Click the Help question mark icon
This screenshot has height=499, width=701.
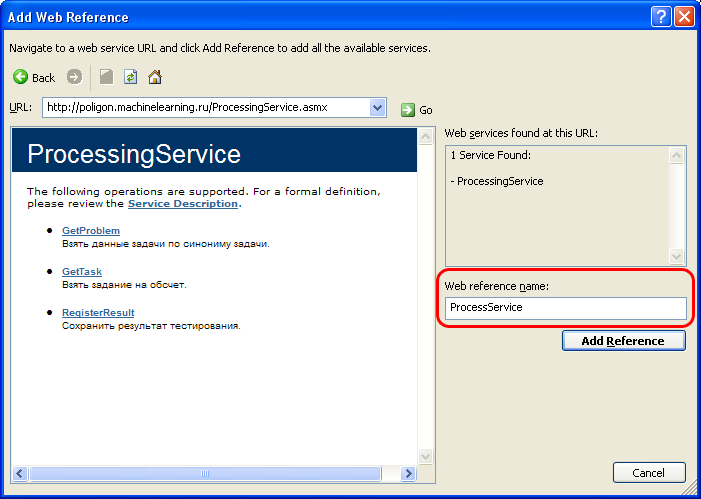click(x=661, y=17)
